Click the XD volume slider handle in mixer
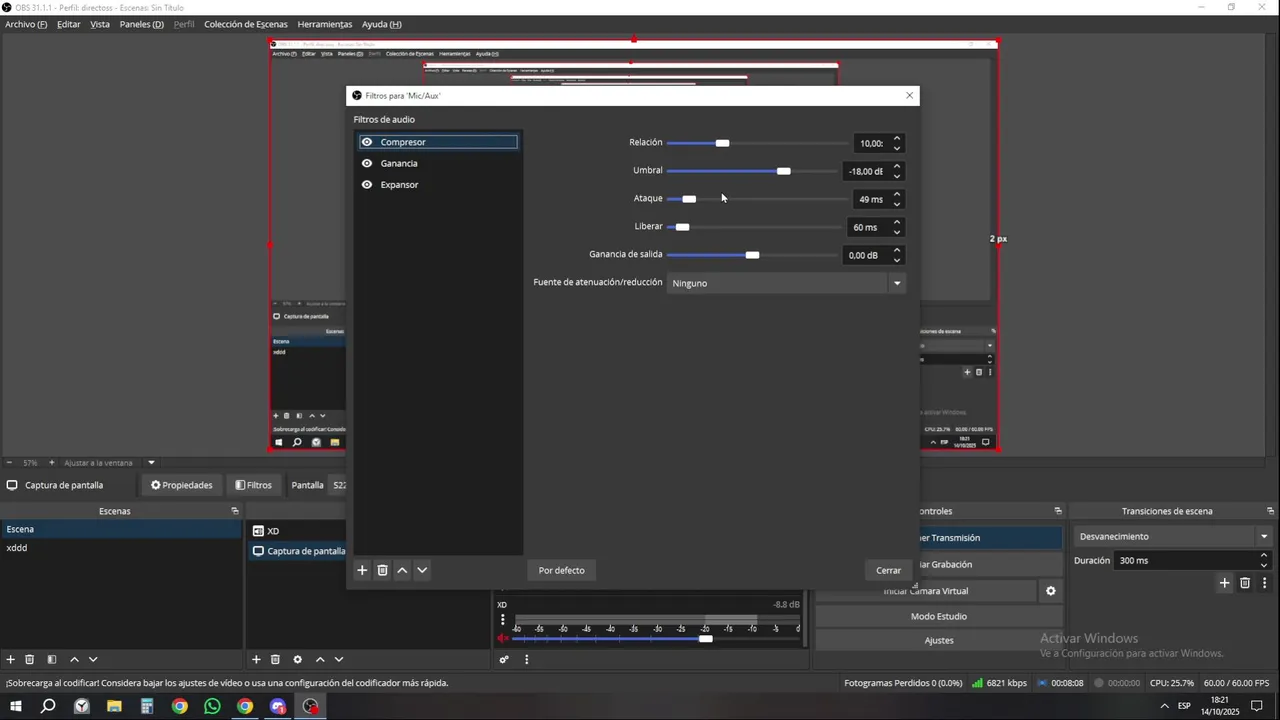Screen dimensions: 1280x720 [x=705, y=639]
